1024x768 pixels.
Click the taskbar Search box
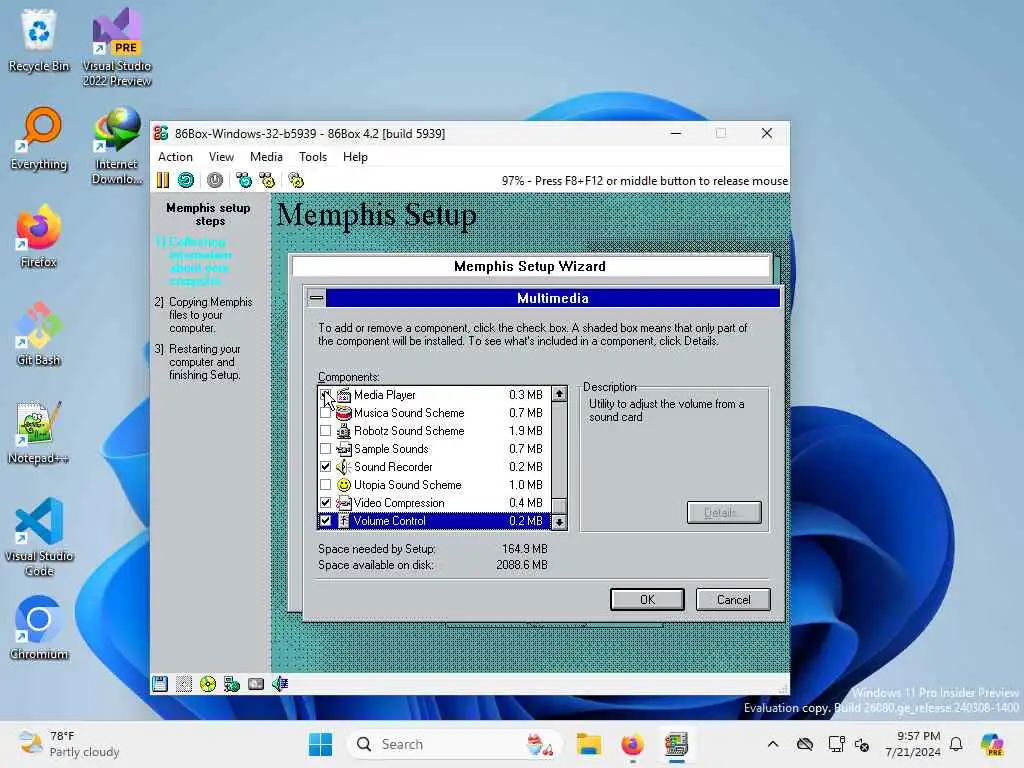pos(455,744)
